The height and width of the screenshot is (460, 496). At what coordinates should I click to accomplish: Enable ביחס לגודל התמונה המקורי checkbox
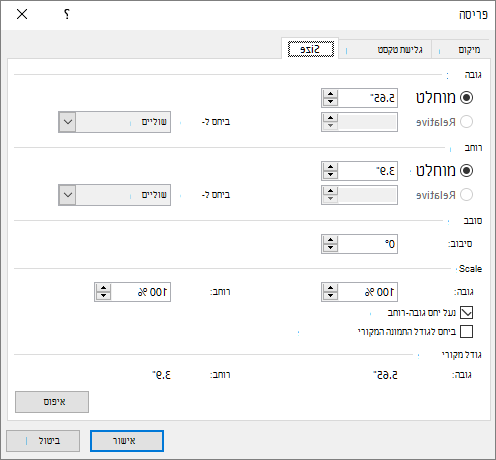(466, 332)
